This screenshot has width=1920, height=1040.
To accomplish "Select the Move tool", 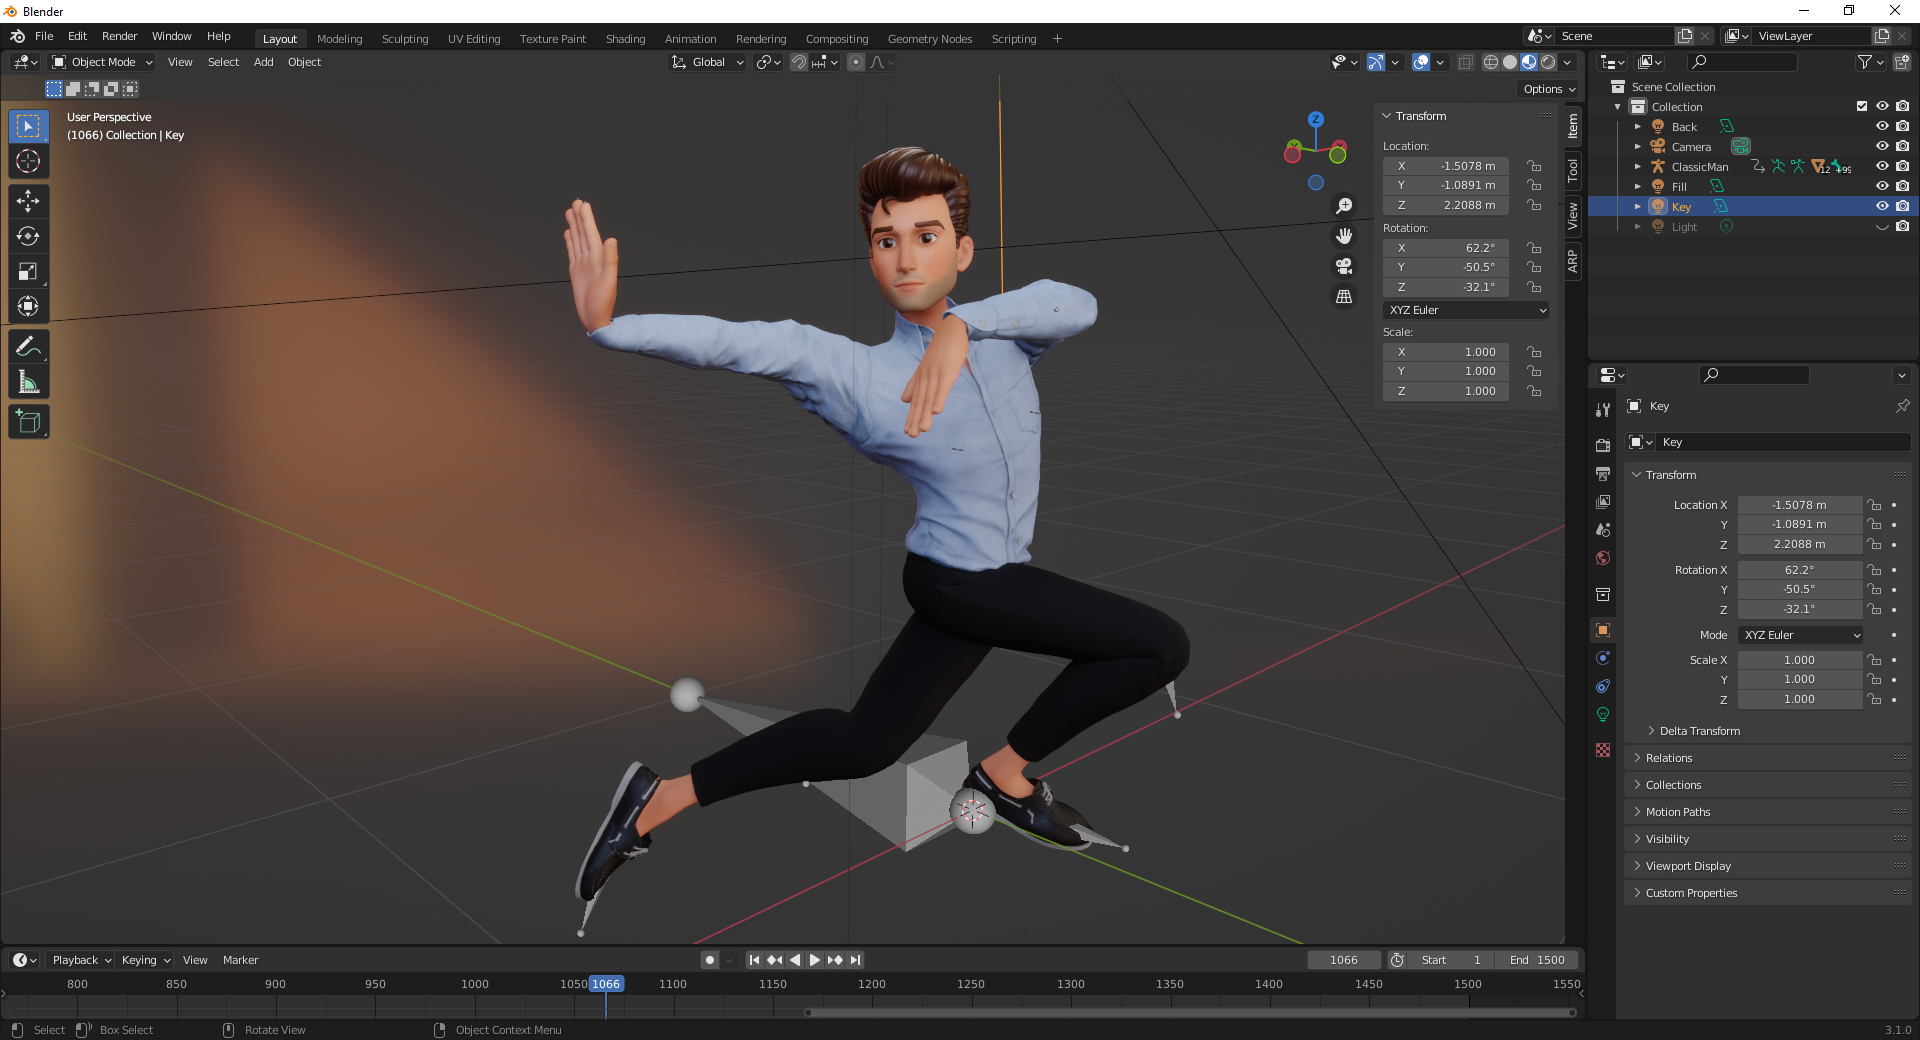I will pos(28,201).
